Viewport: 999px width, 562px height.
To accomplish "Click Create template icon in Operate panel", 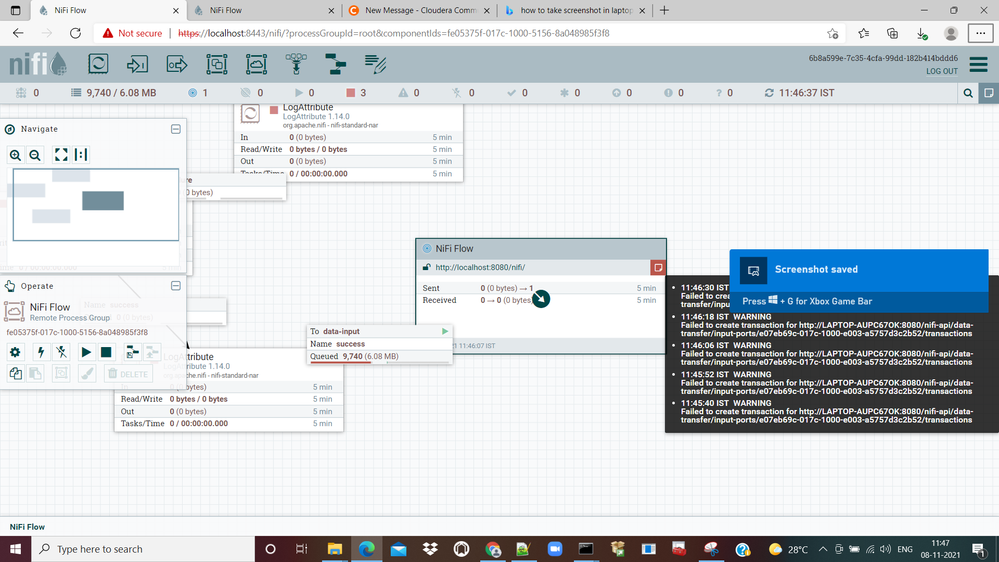I will [132, 352].
